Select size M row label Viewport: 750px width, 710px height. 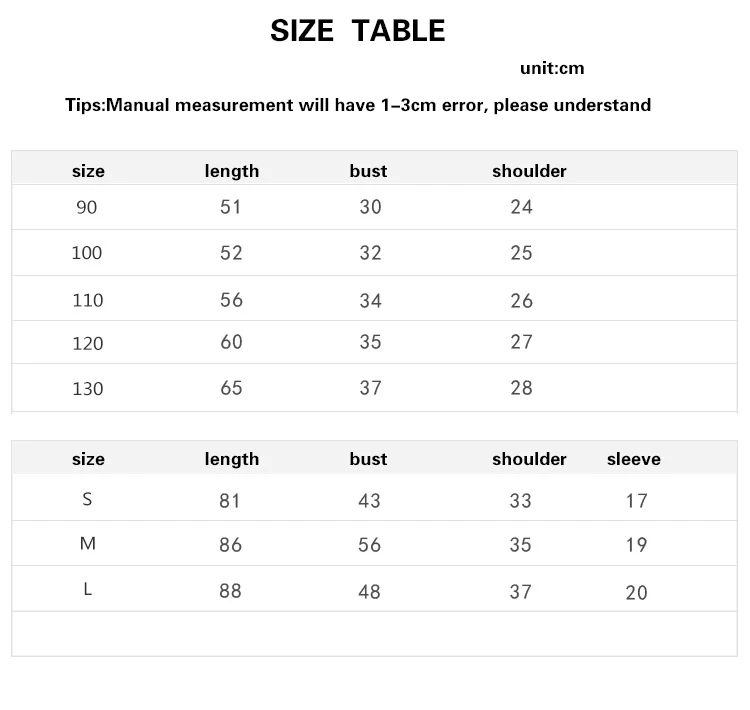point(88,544)
